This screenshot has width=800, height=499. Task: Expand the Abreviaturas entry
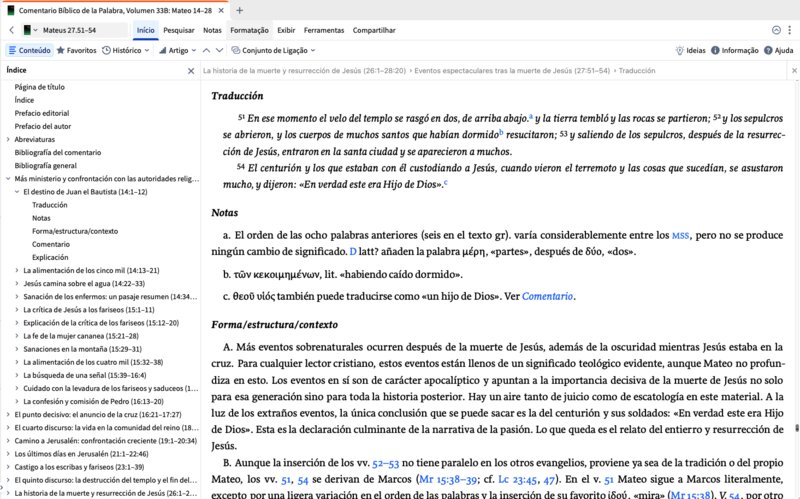[8, 139]
